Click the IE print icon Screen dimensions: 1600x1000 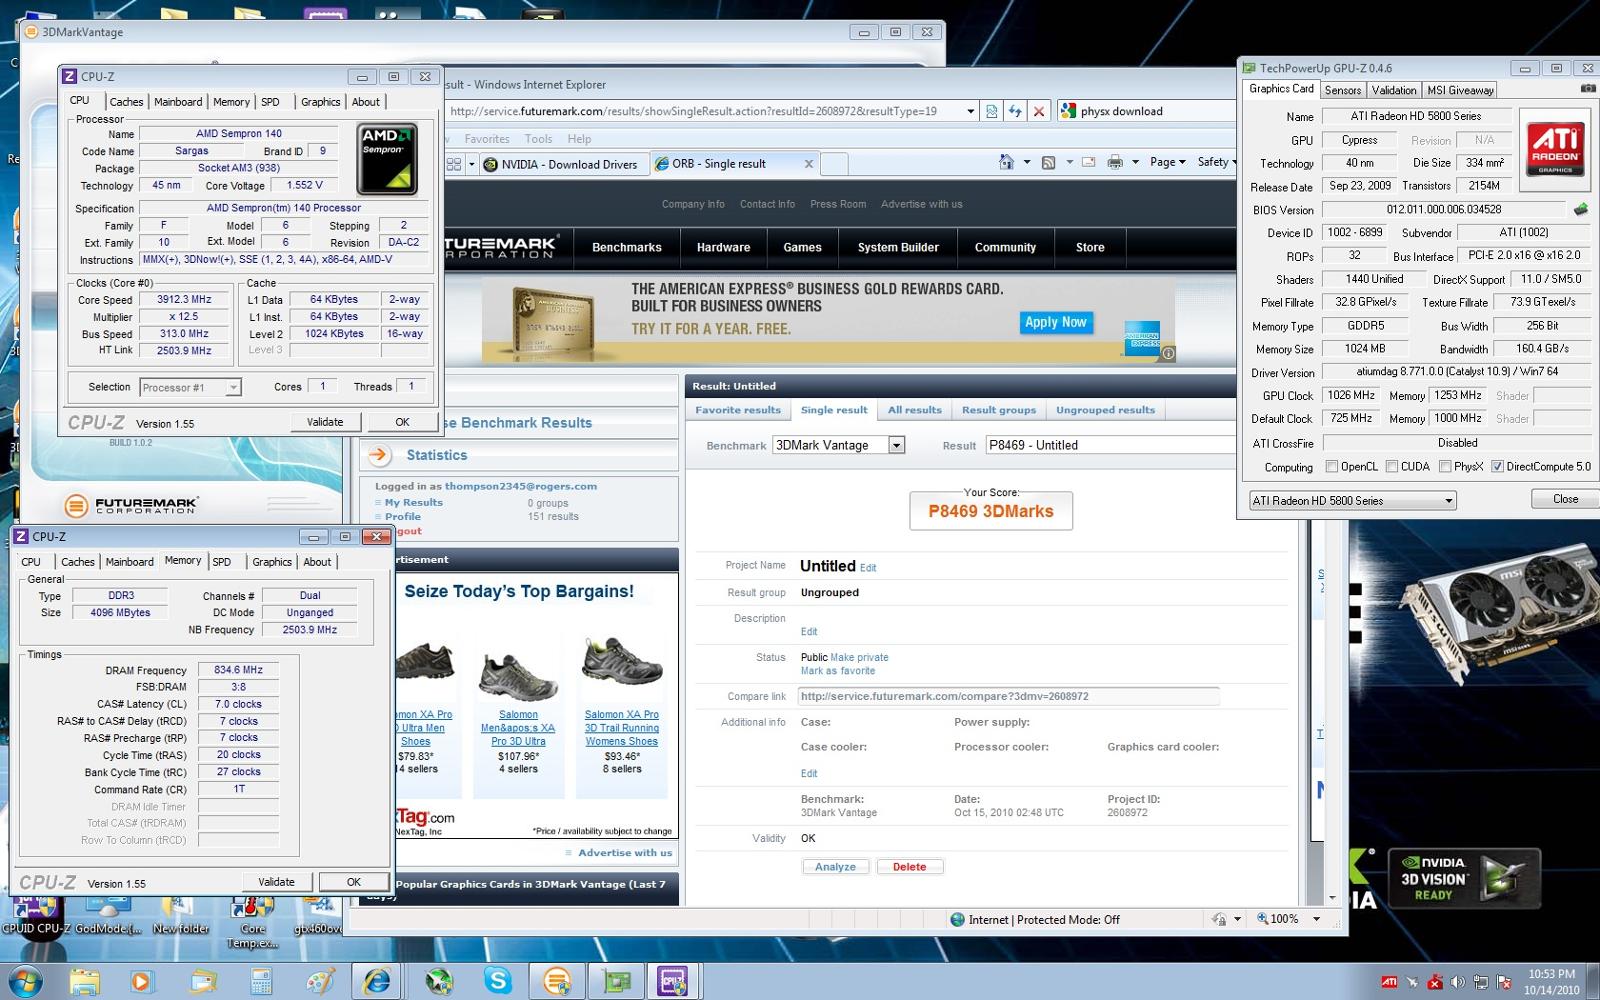tap(1115, 162)
